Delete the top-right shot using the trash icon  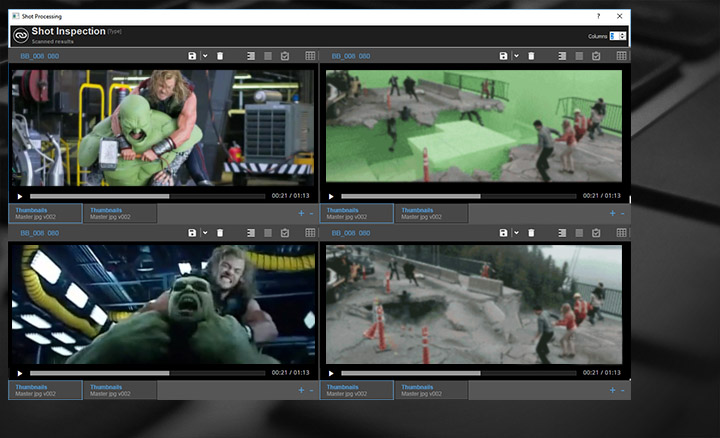click(x=531, y=56)
